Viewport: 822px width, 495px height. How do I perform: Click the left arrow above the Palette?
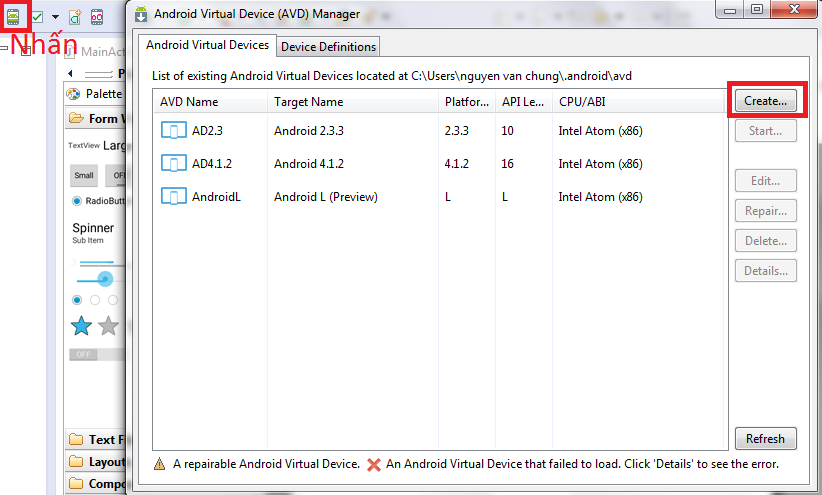click(x=70, y=73)
